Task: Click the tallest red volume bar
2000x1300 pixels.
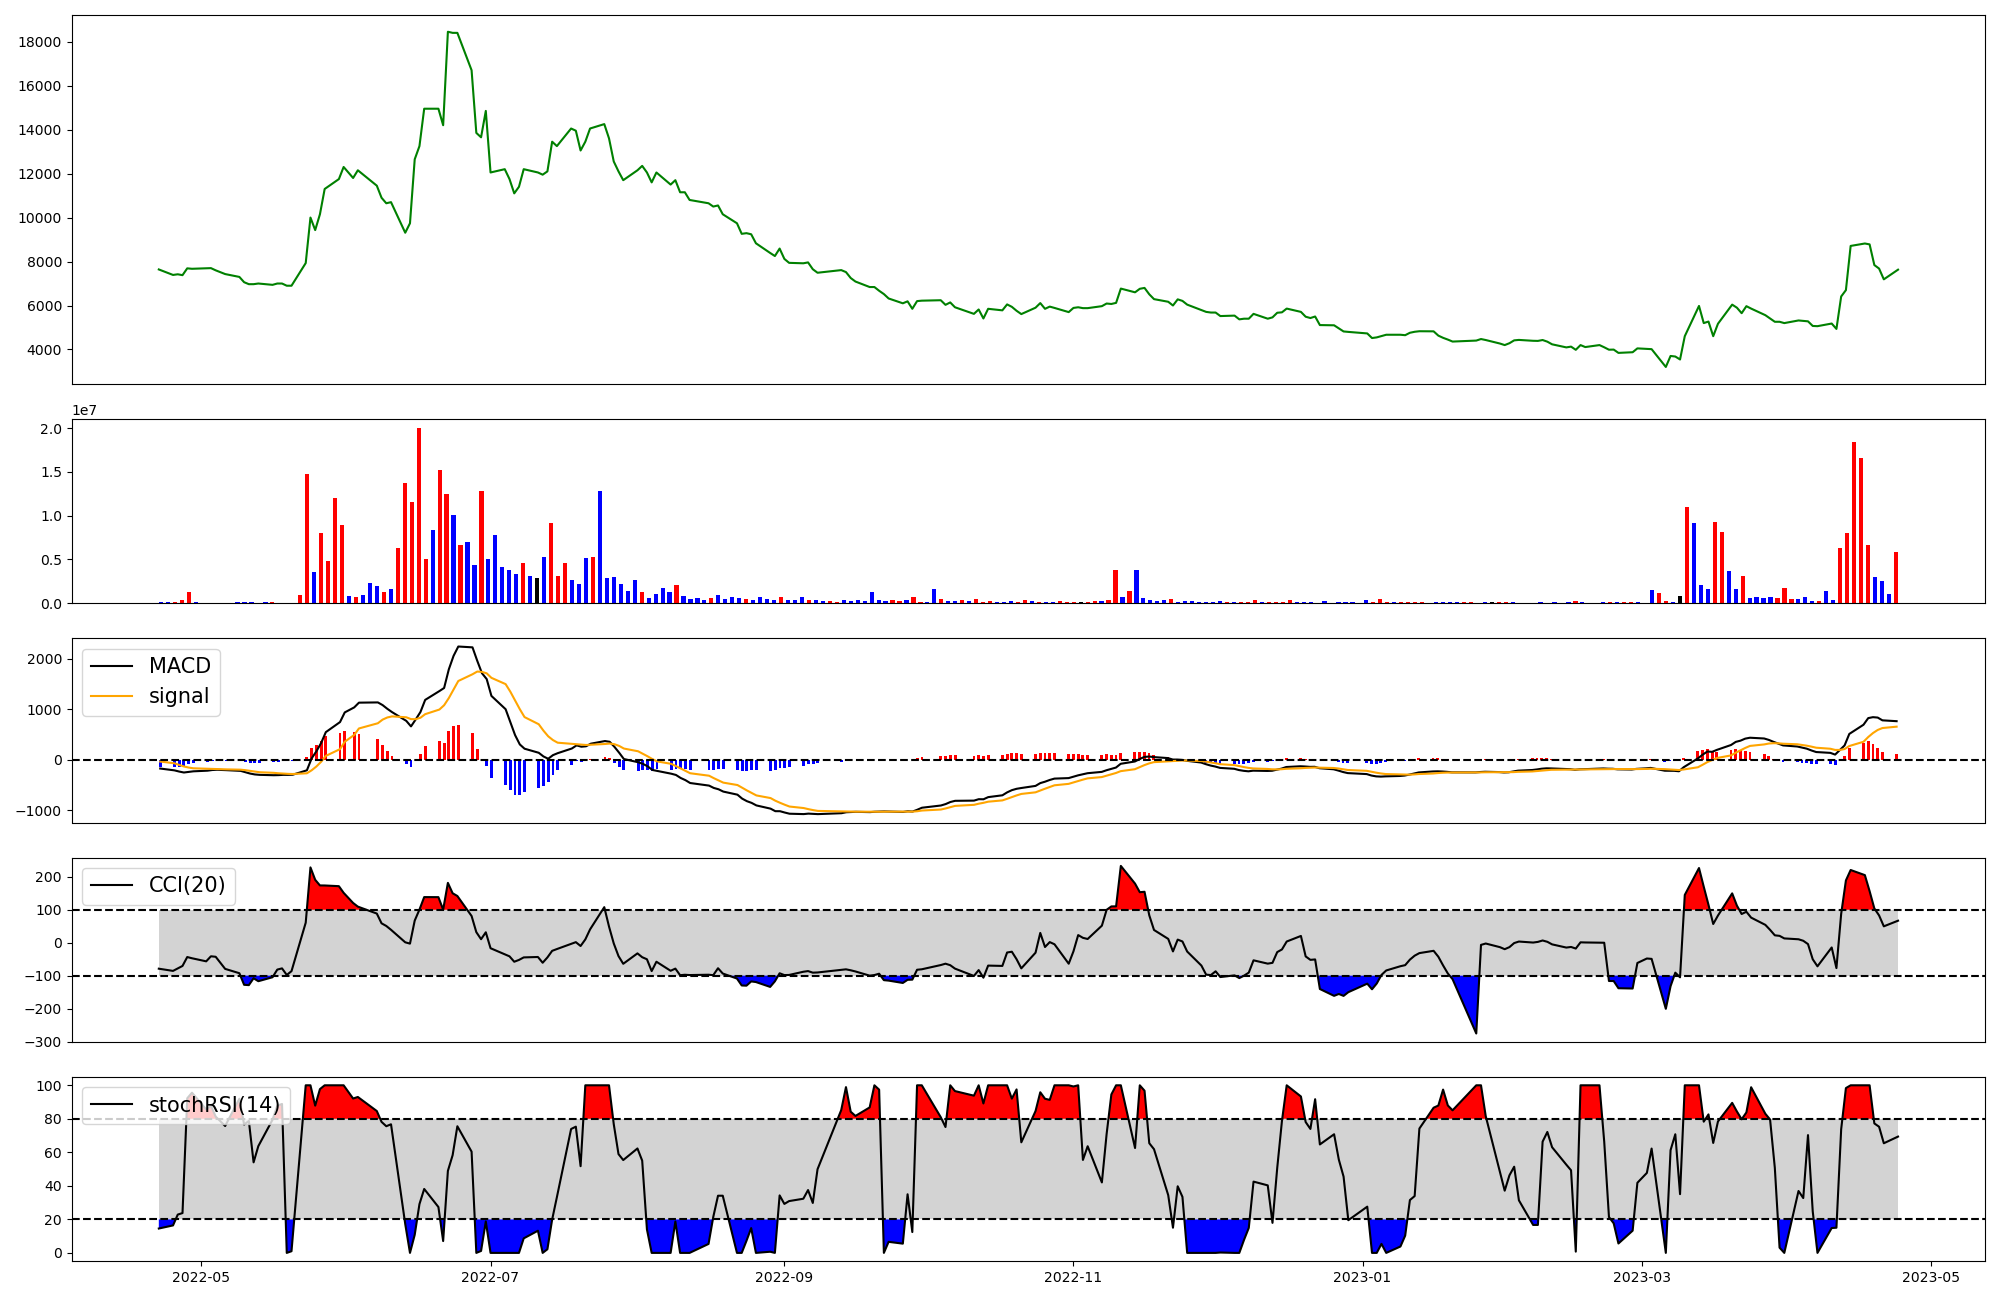Action: (419, 515)
